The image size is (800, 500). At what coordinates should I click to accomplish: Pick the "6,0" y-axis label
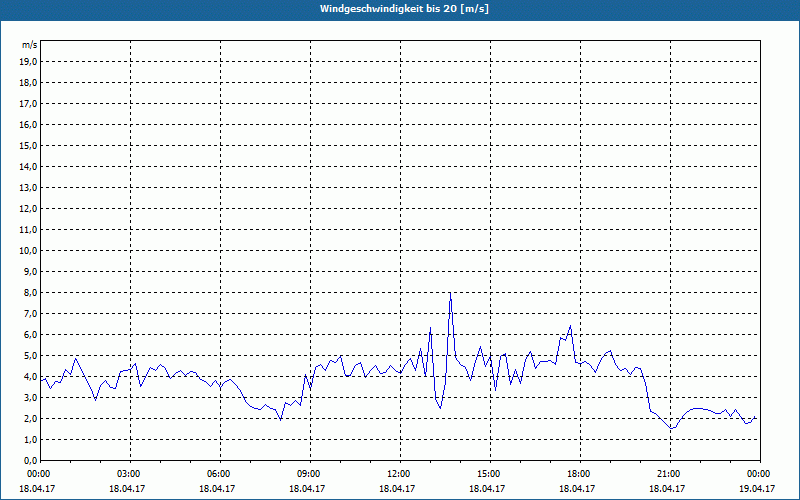[x=32, y=334]
